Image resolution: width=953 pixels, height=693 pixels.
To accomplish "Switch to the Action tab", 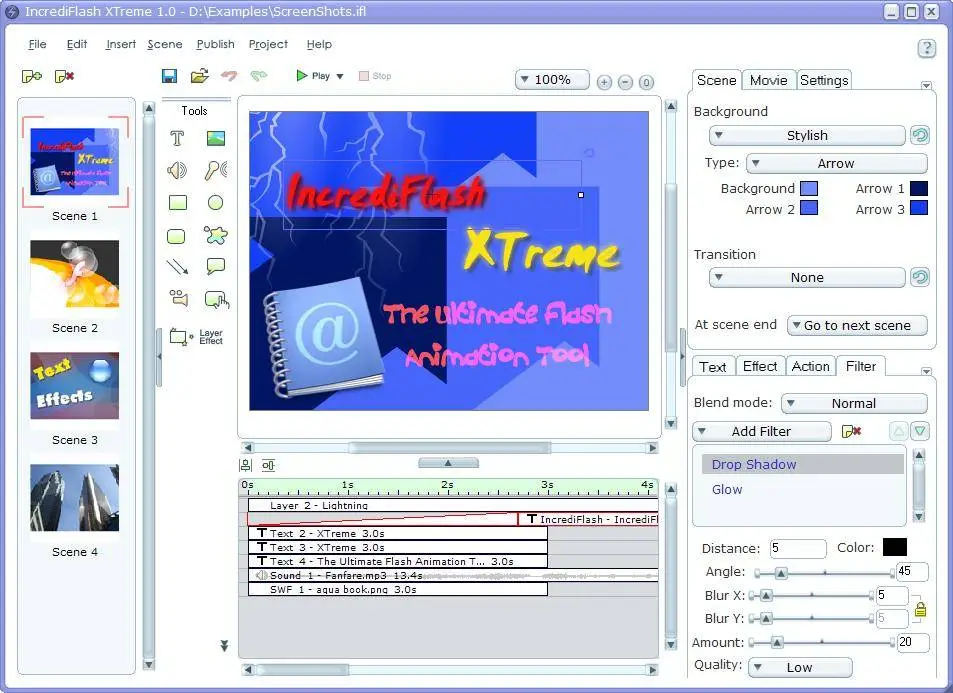I will (x=810, y=366).
